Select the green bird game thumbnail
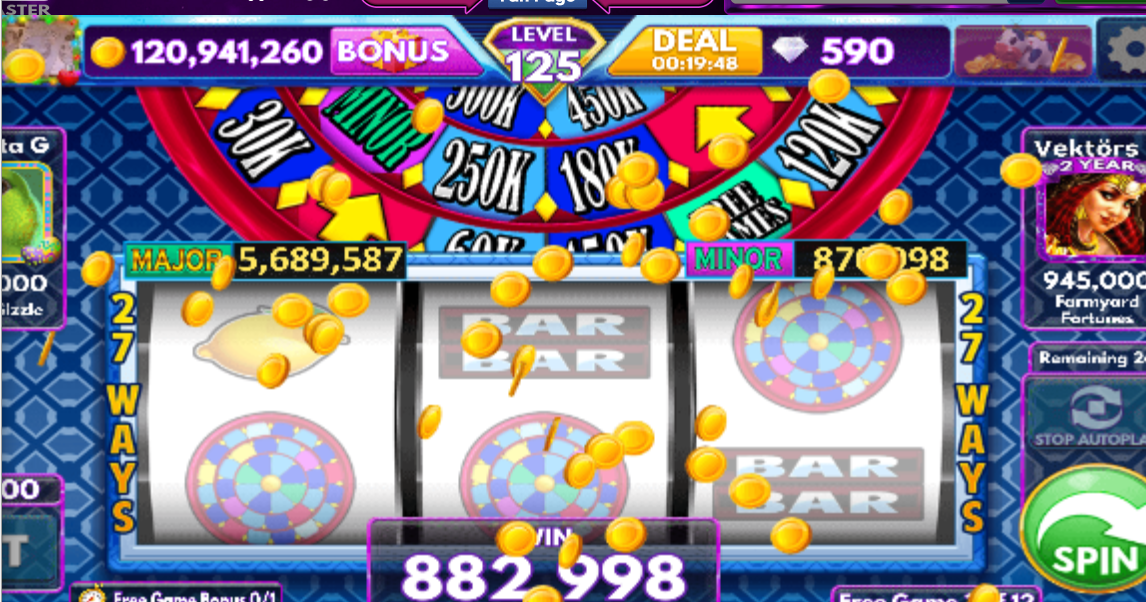This screenshot has width=1146, height=602. [27, 213]
